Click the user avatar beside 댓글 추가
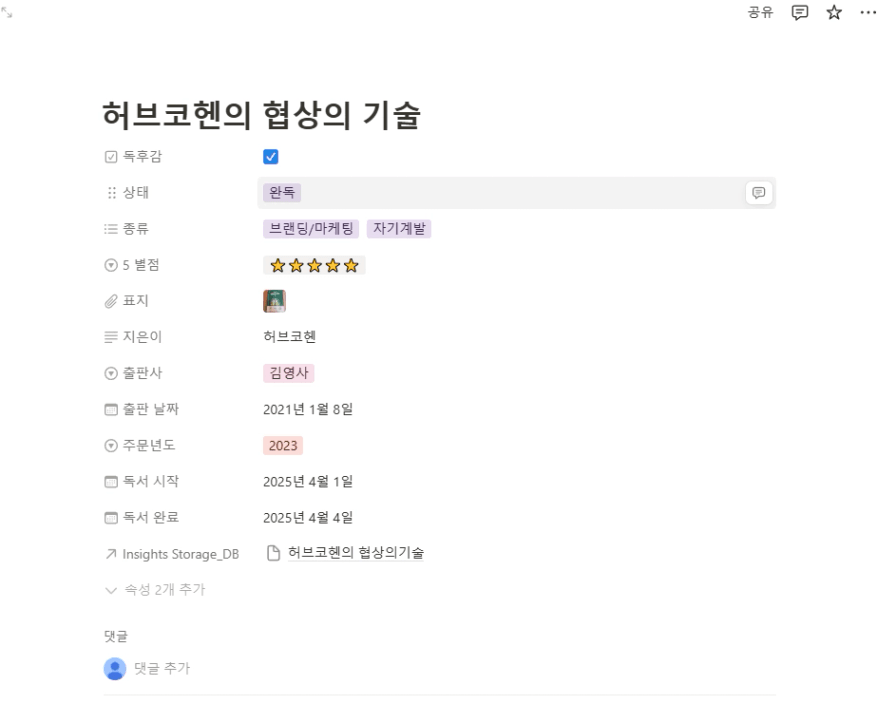 point(115,669)
